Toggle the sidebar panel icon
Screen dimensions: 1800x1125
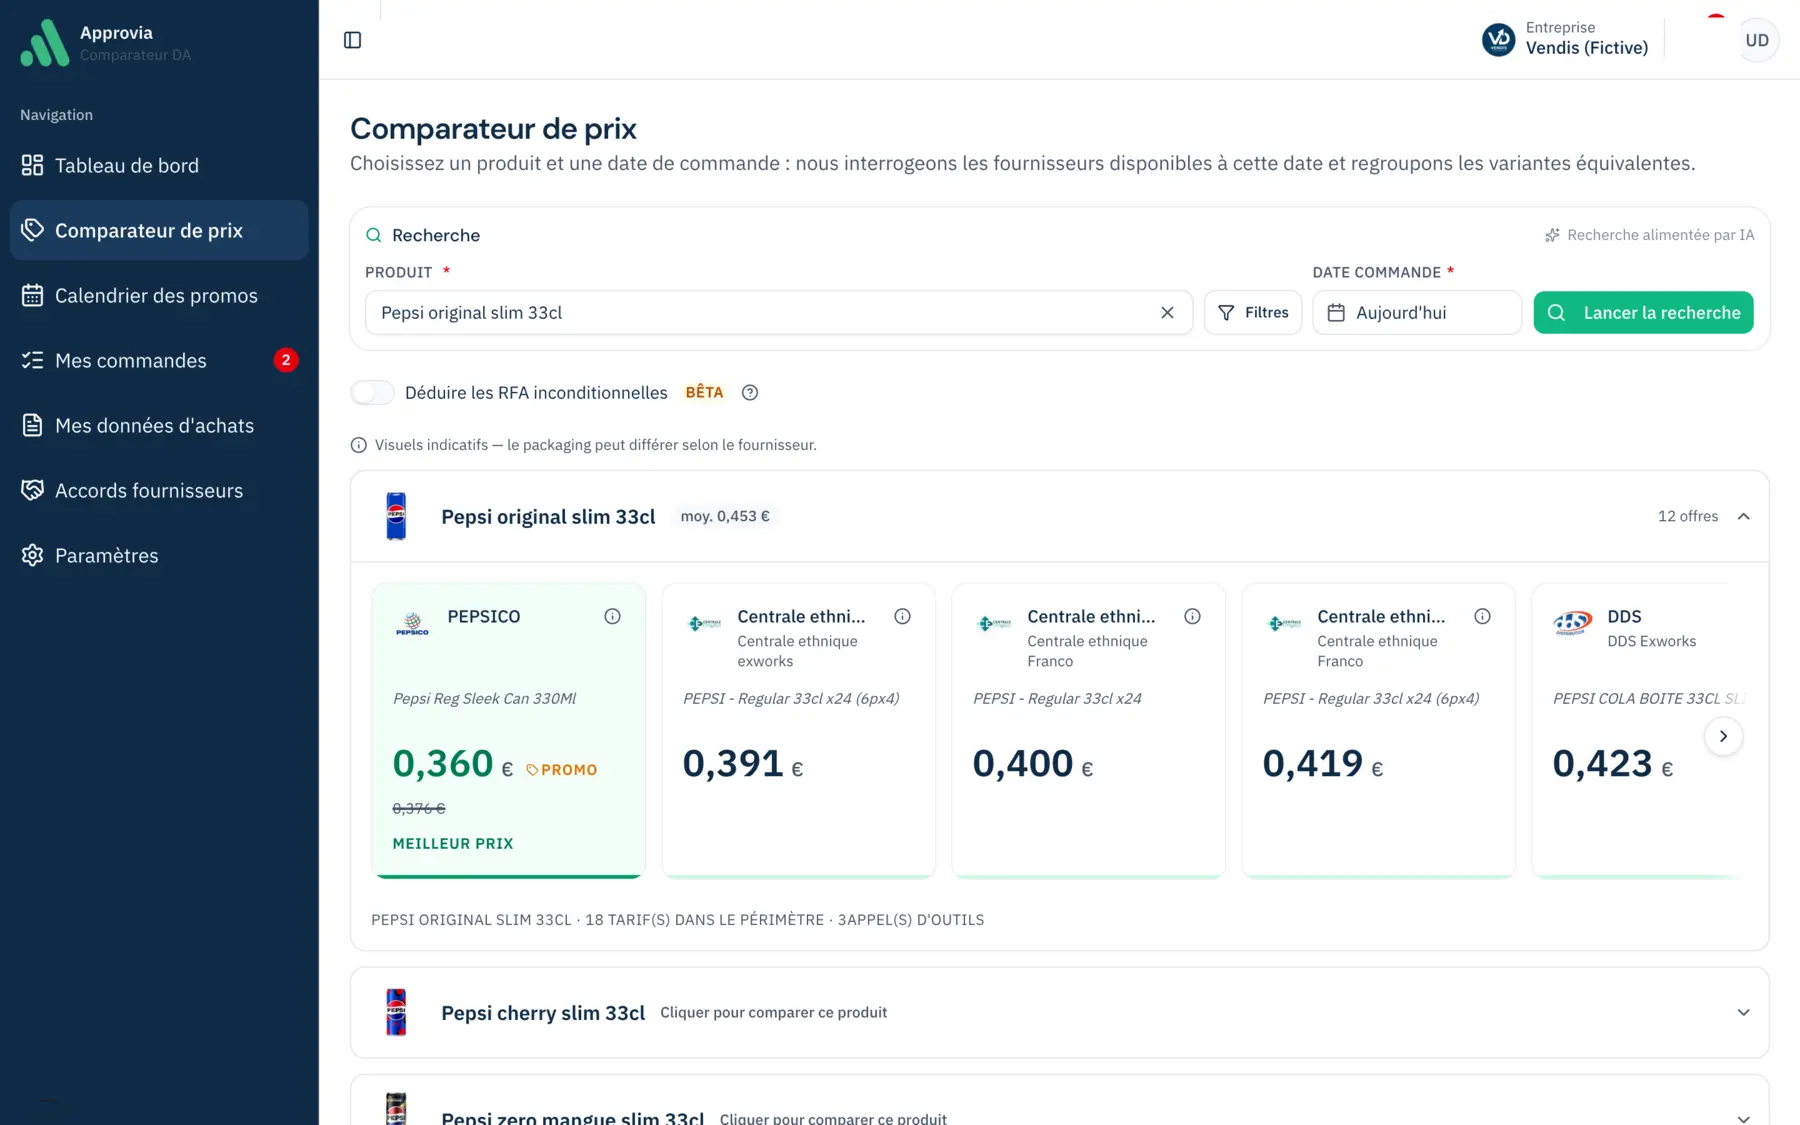(x=352, y=40)
